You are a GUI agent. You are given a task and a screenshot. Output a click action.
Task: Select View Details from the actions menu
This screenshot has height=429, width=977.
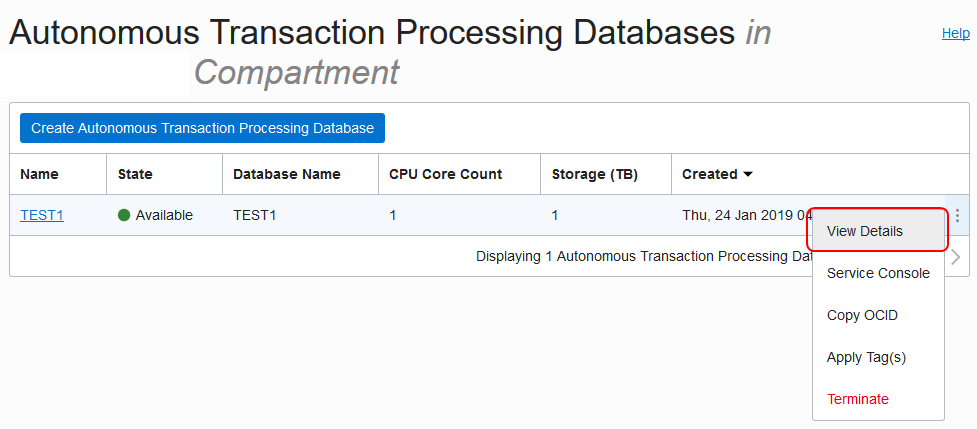(x=864, y=231)
